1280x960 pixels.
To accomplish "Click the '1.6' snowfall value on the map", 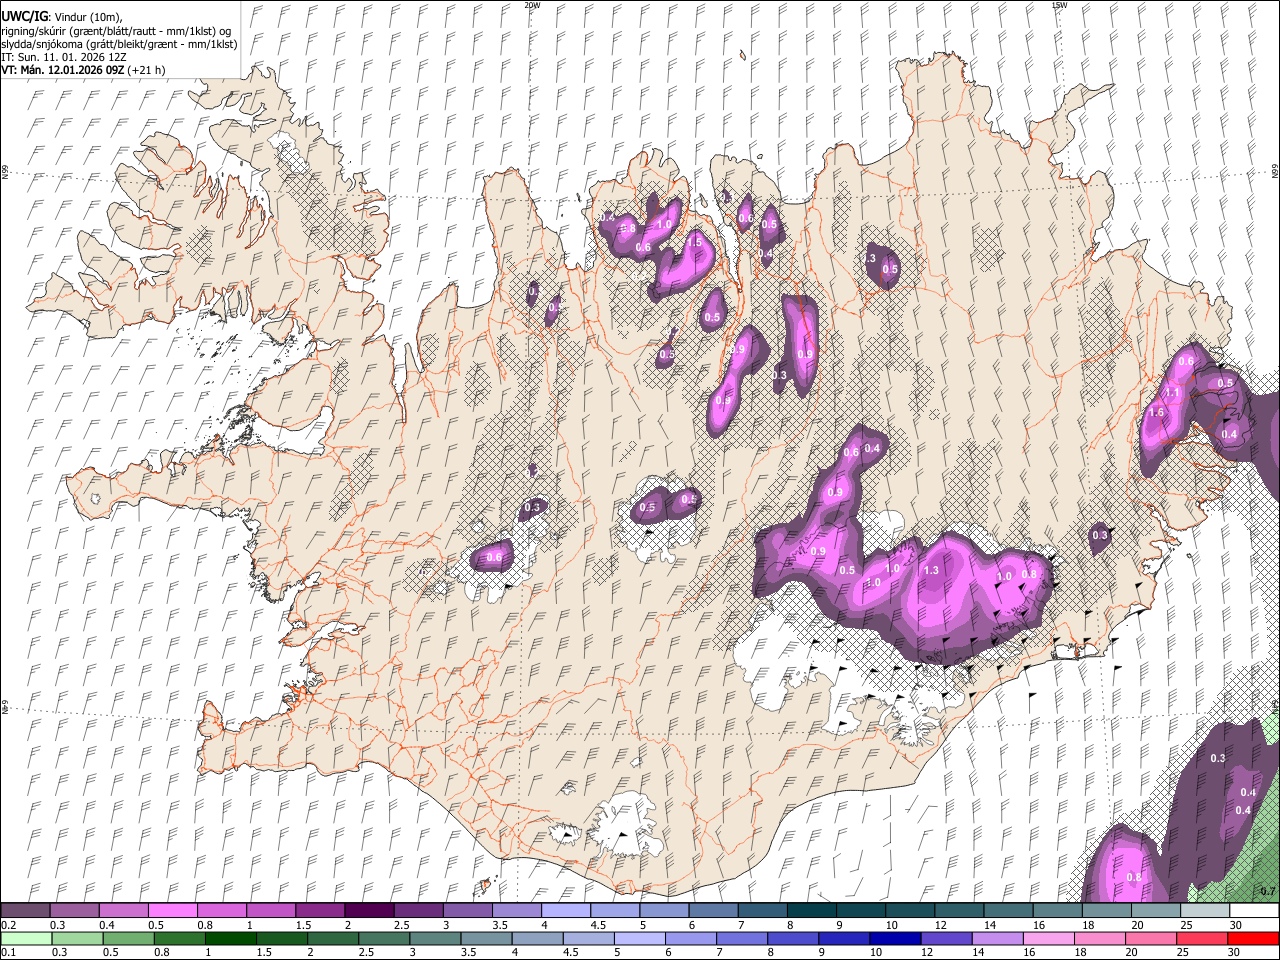I will pyautogui.click(x=1157, y=413).
